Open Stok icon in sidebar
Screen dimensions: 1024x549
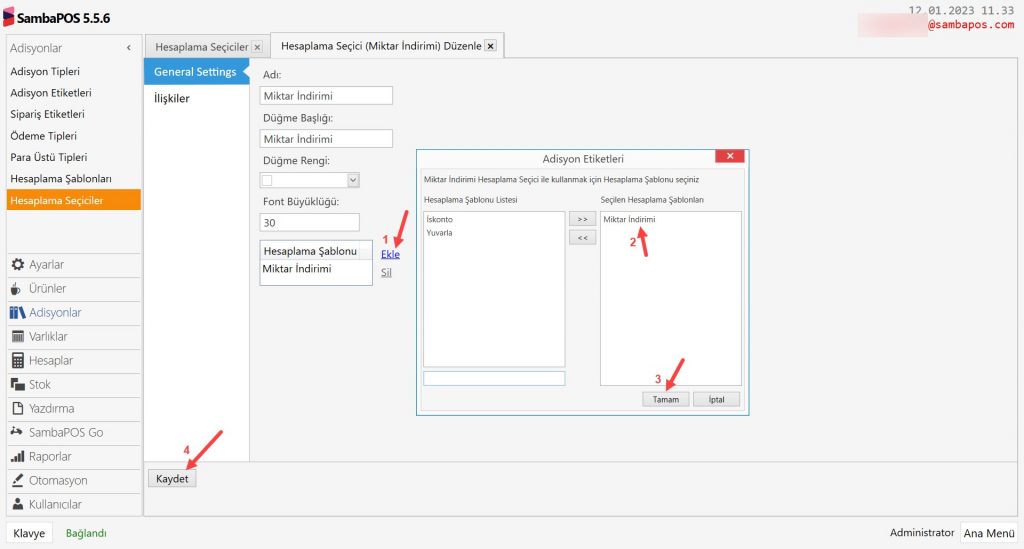[x=18, y=384]
